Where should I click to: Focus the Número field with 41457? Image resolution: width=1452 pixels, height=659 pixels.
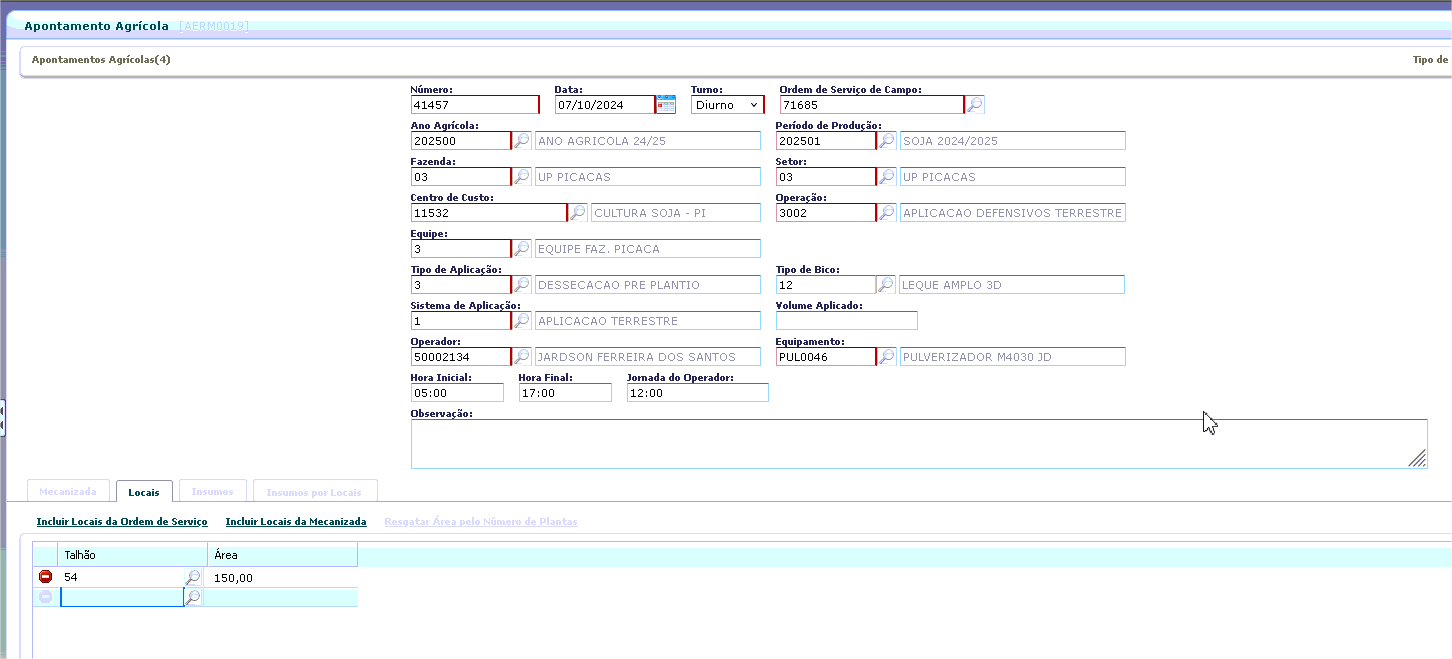(x=475, y=104)
